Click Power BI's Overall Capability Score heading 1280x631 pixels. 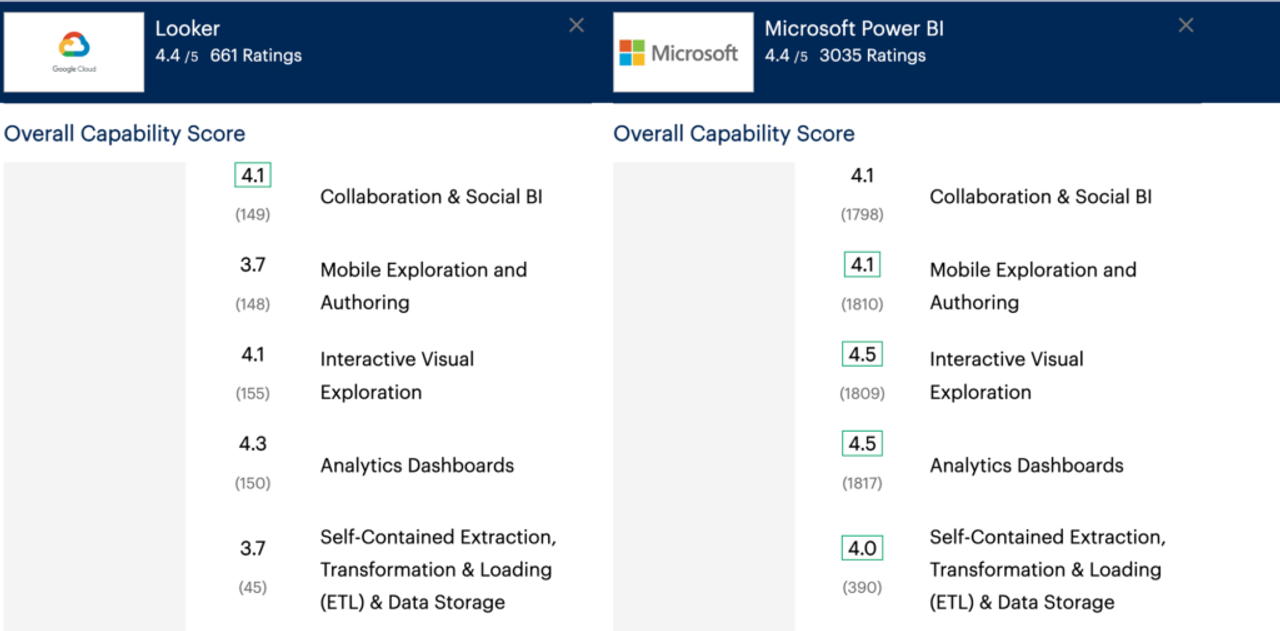click(734, 134)
